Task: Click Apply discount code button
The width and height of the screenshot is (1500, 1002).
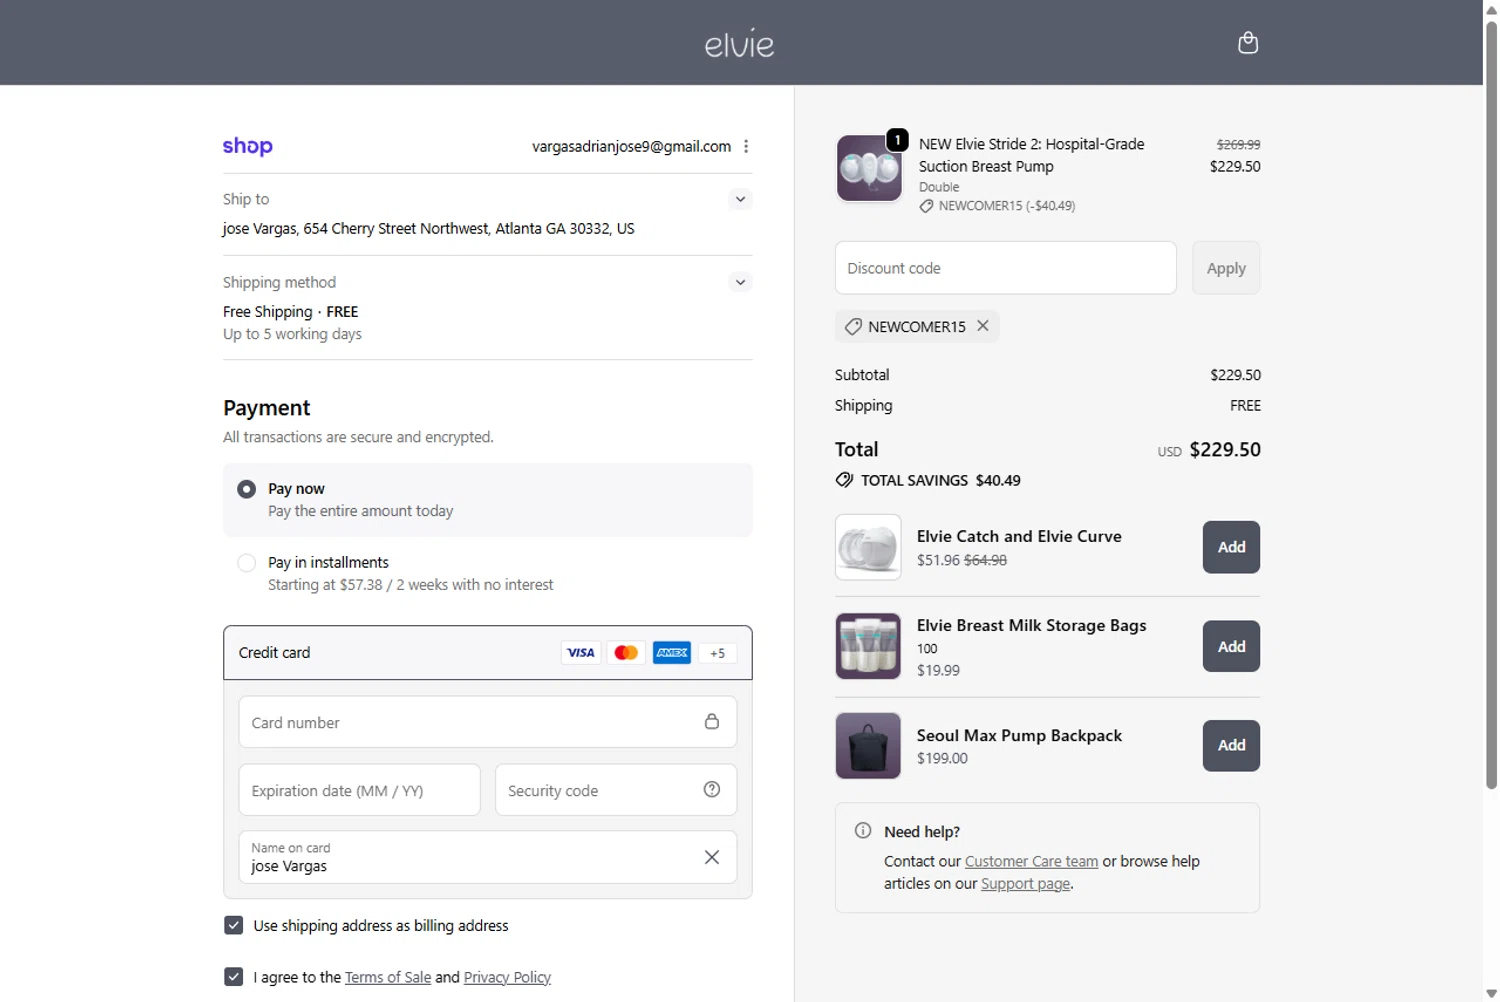Action: pyautogui.click(x=1226, y=268)
